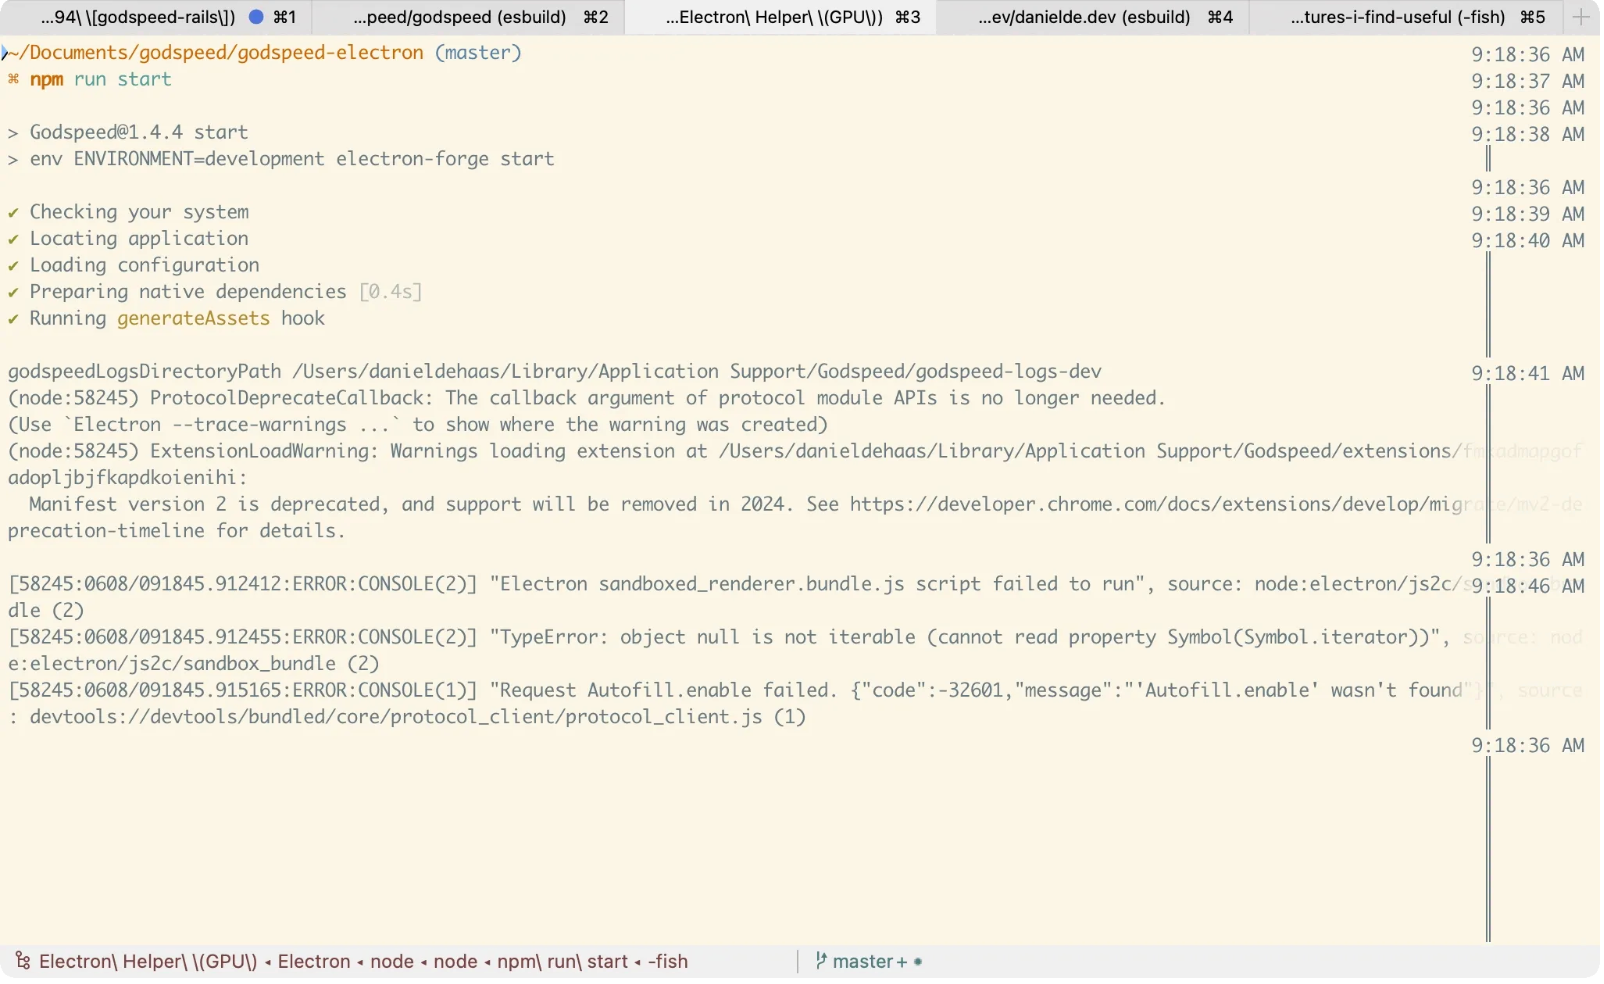The height and width of the screenshot is (984, 1604).
Task: Click the highlighted "generateAssets" word
Action: point(193,319)
